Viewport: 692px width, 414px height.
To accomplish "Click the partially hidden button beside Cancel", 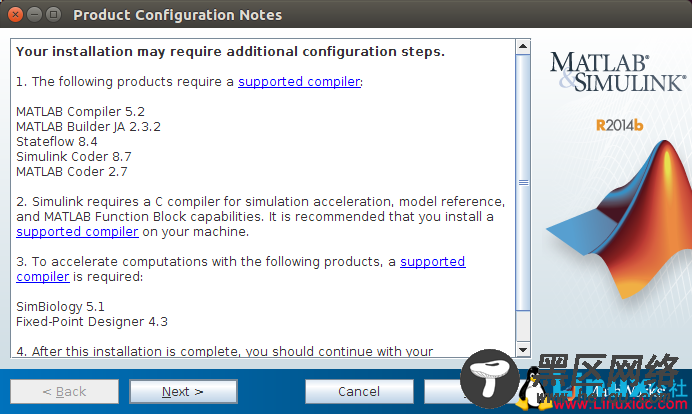I will (445, 392).
